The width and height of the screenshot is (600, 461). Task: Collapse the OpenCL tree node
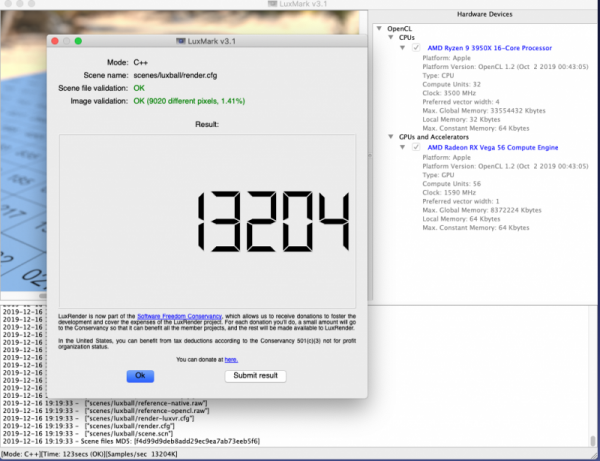pos(379,28)
